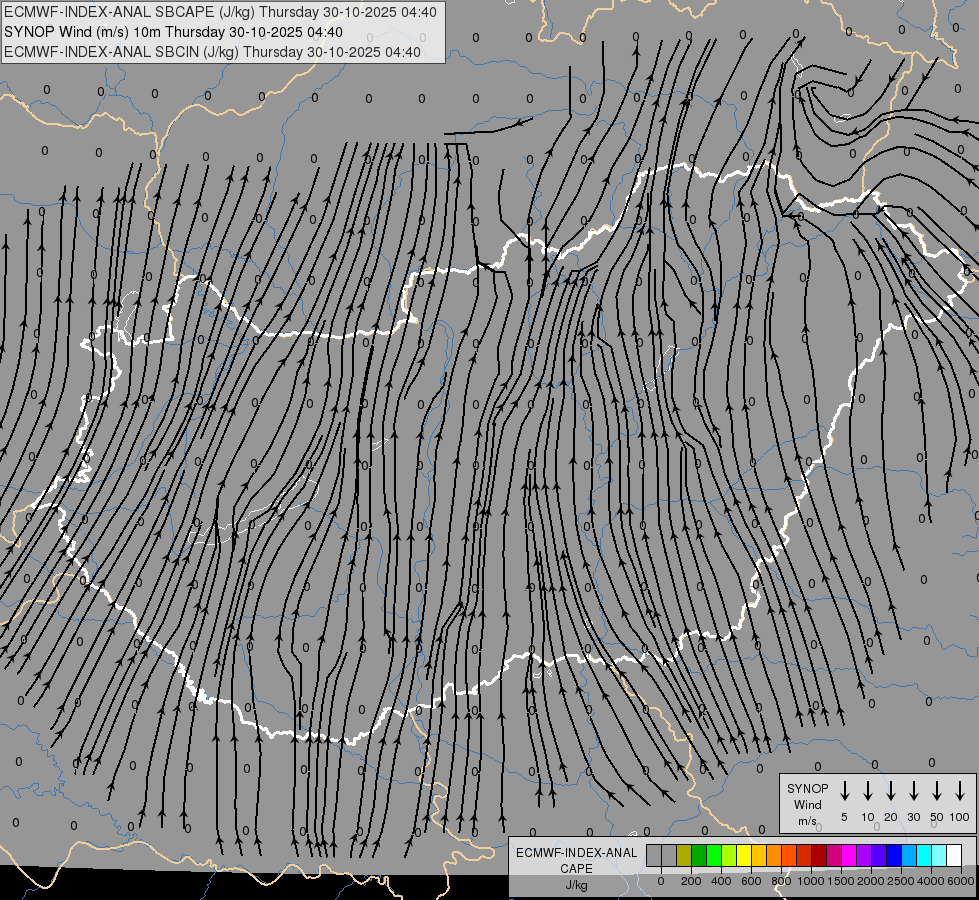Click the 5 speed label in wind legend
979x900 pixels.
(844, 817)
